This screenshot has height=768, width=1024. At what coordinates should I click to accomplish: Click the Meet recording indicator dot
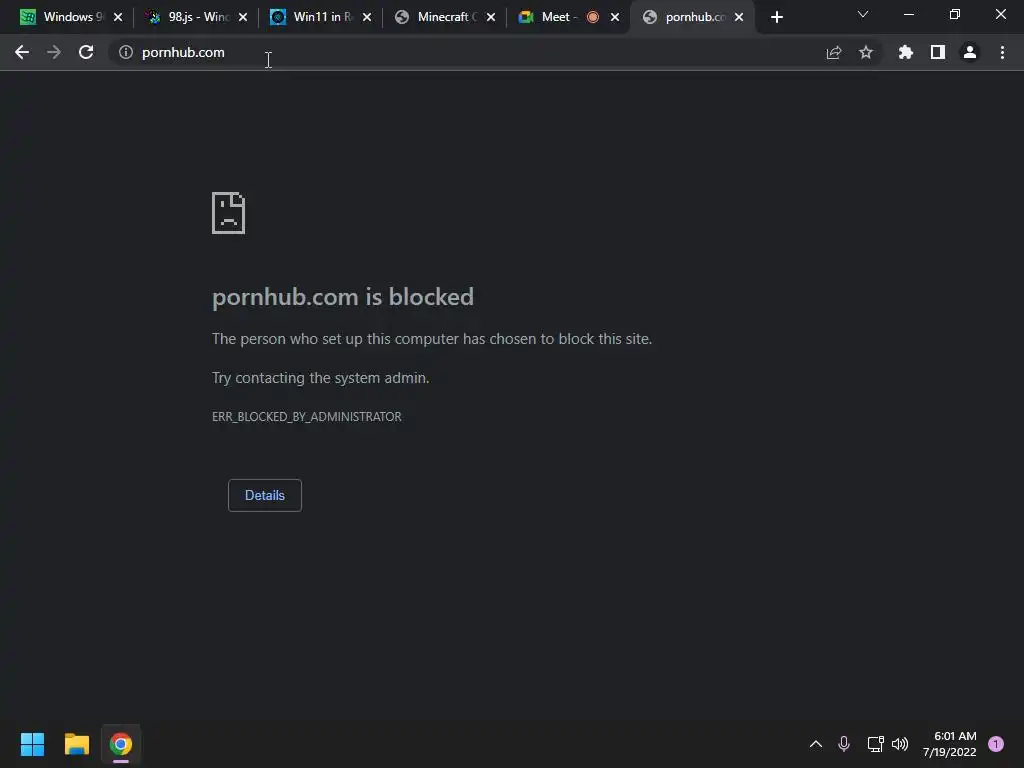593,18
